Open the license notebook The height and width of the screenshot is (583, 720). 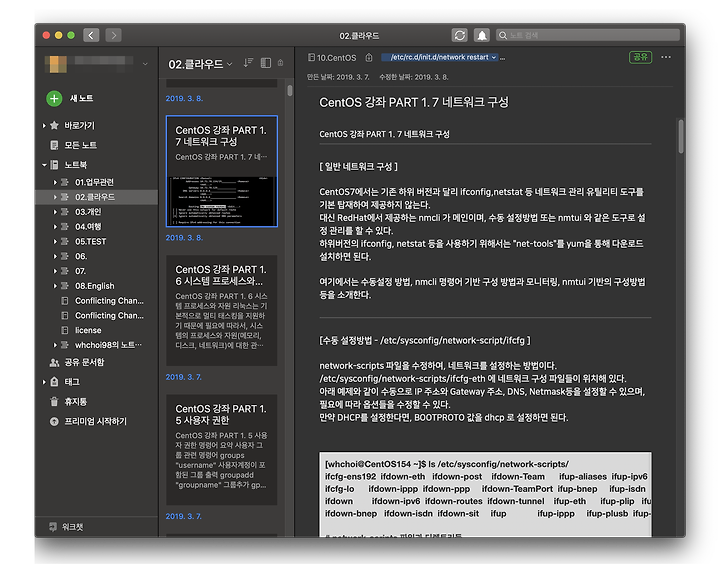pos(88,330)
